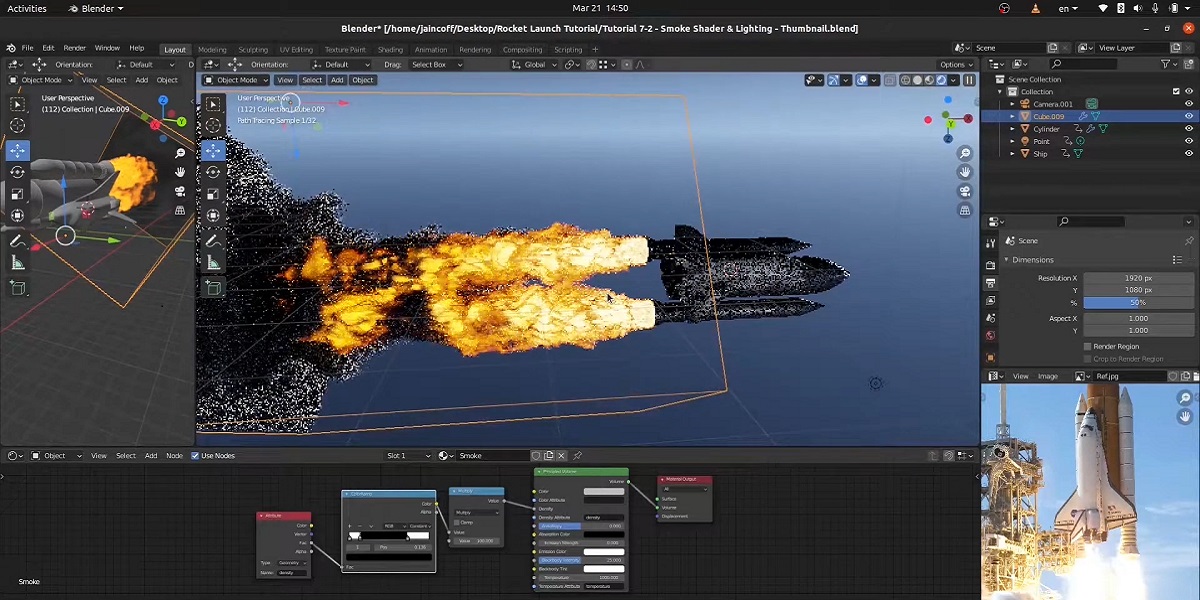Switch orthographic/perspective grid icon in main viewport

(965, 210)
